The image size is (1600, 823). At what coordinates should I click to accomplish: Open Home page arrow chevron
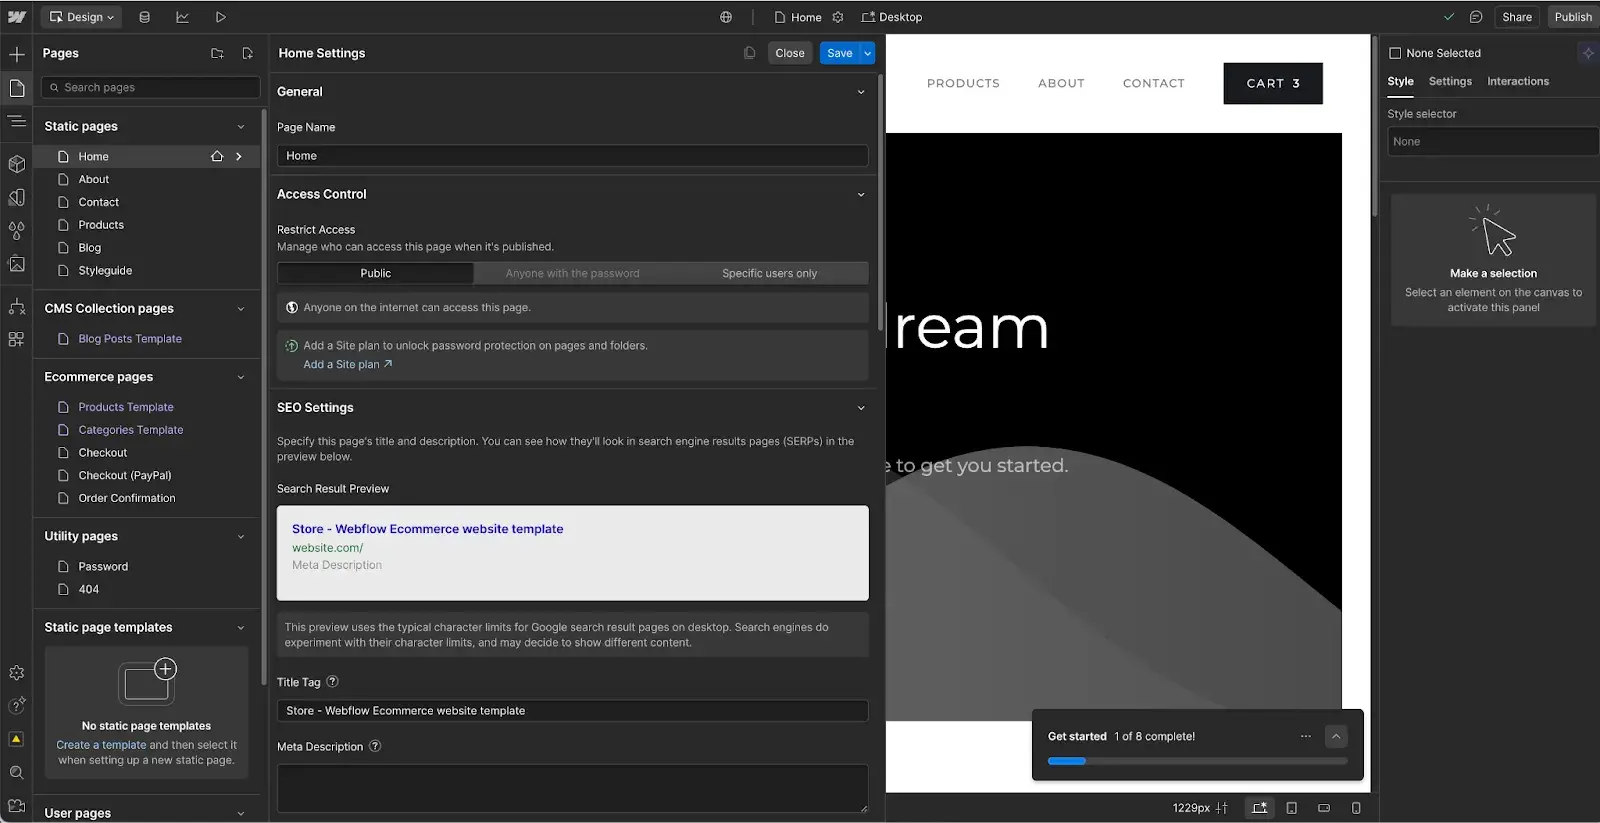tap(239, 156)
